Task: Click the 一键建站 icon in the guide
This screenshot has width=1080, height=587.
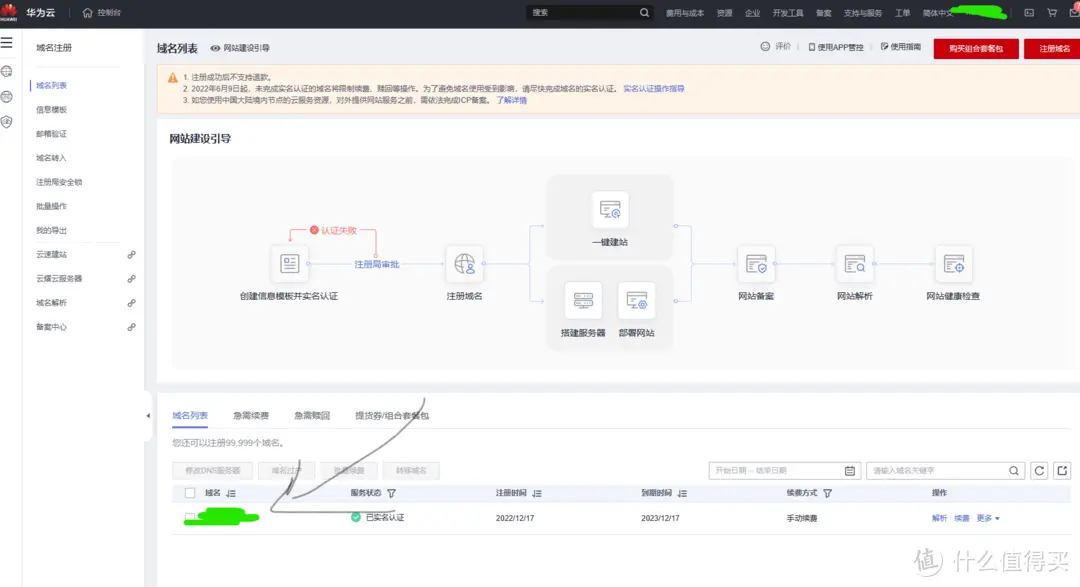Action: [x=610, y=210]
